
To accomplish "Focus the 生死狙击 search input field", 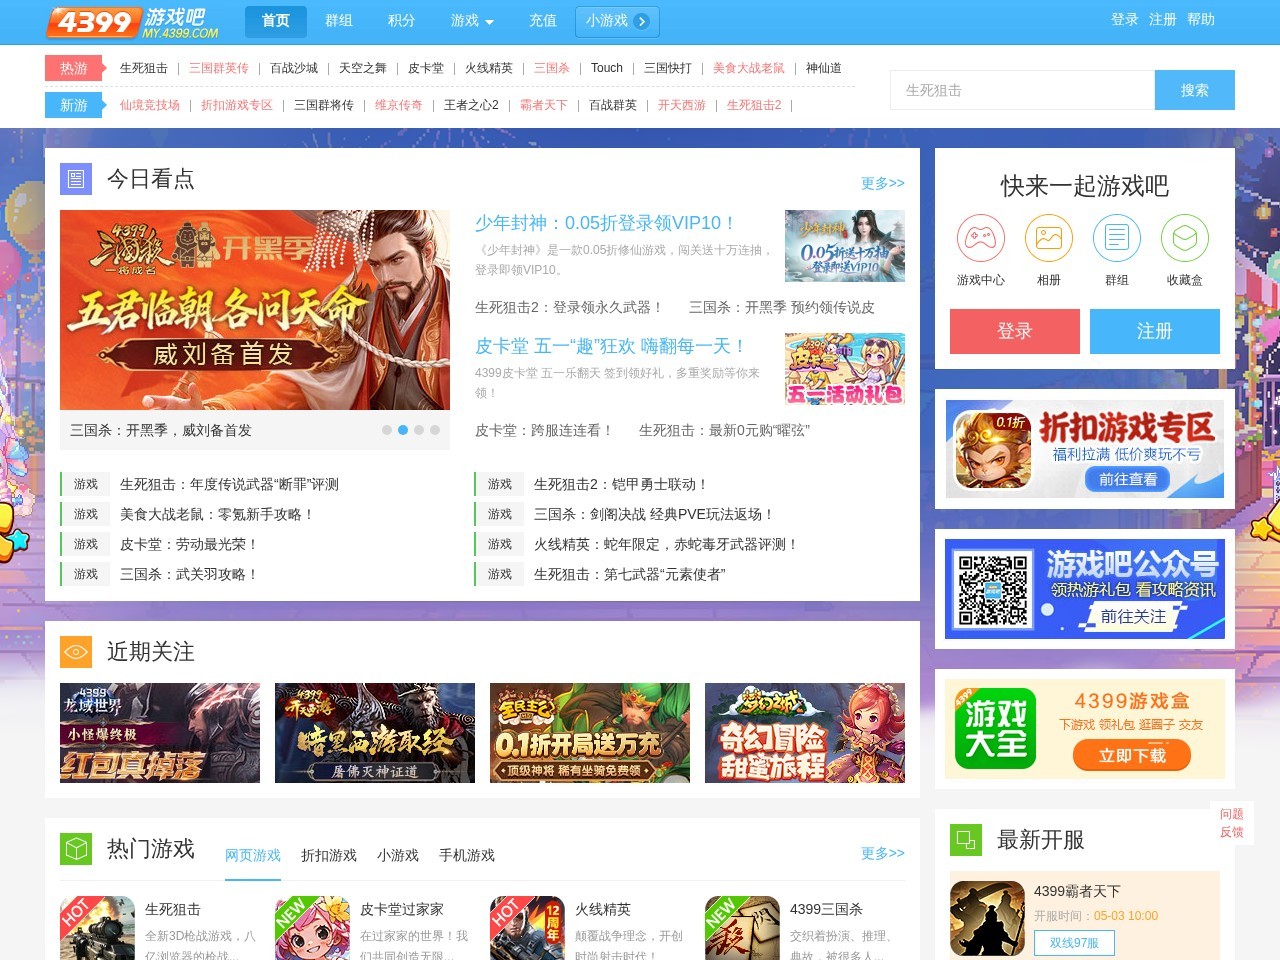I will (x=1022, y=90).
